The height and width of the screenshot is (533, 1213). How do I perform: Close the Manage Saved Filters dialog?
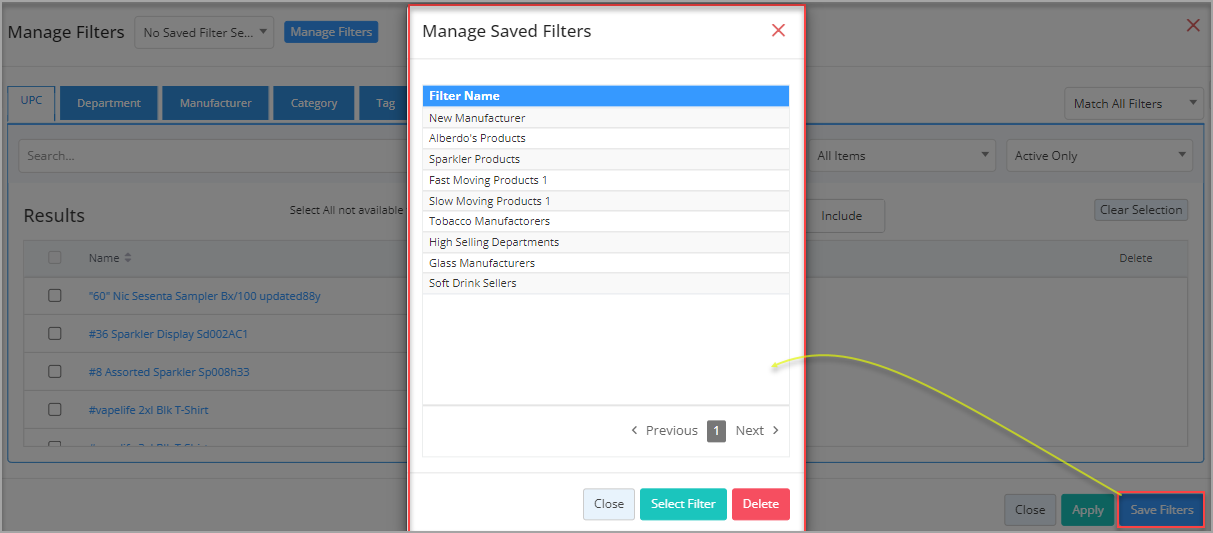[778, 31]
